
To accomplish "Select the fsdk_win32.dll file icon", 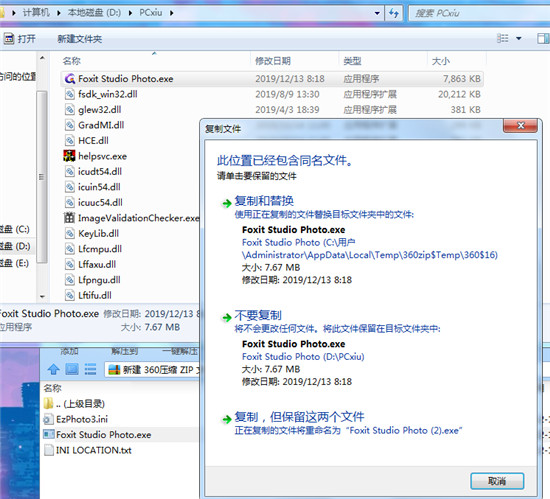I will 69,94.
